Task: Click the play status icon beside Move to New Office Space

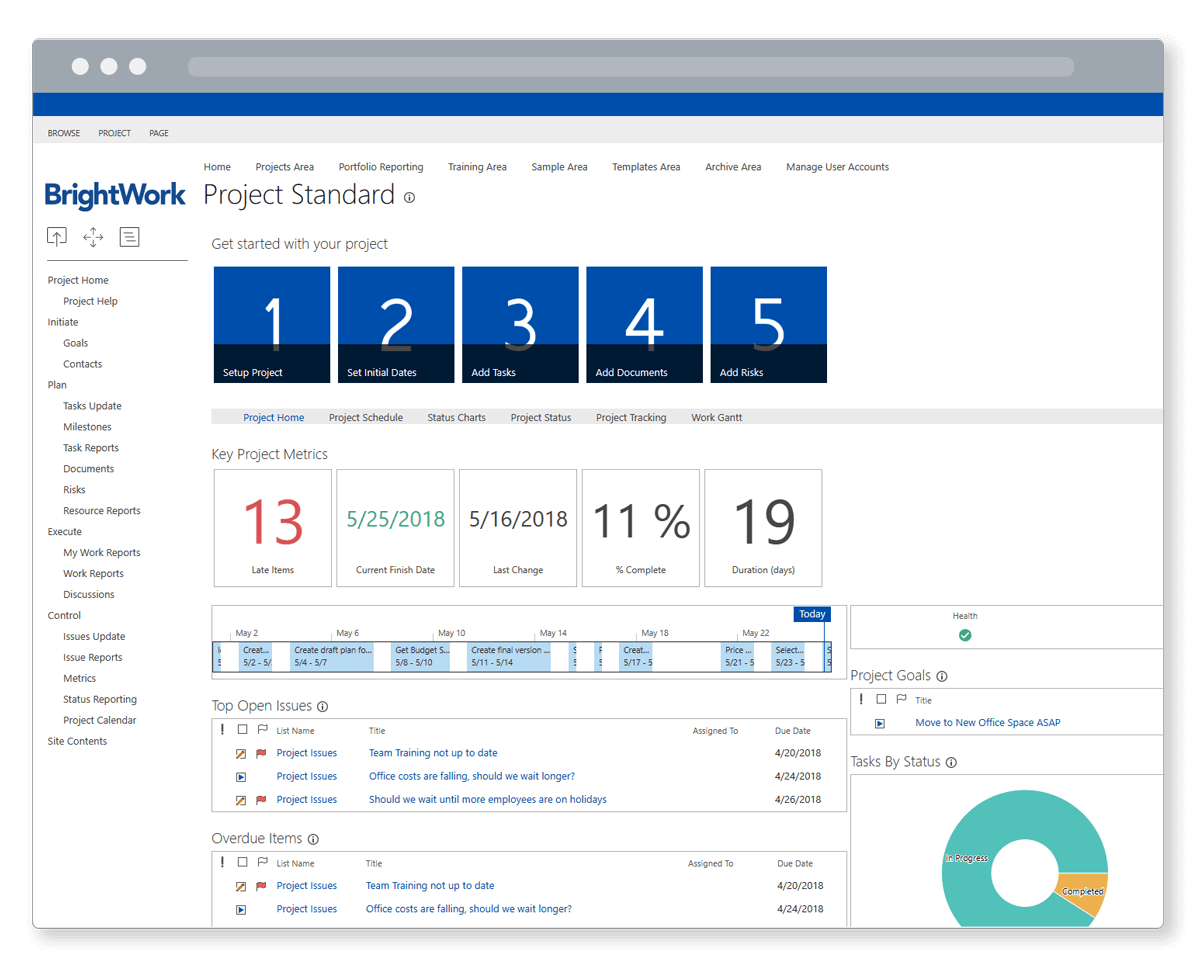Action: [880, 724]
